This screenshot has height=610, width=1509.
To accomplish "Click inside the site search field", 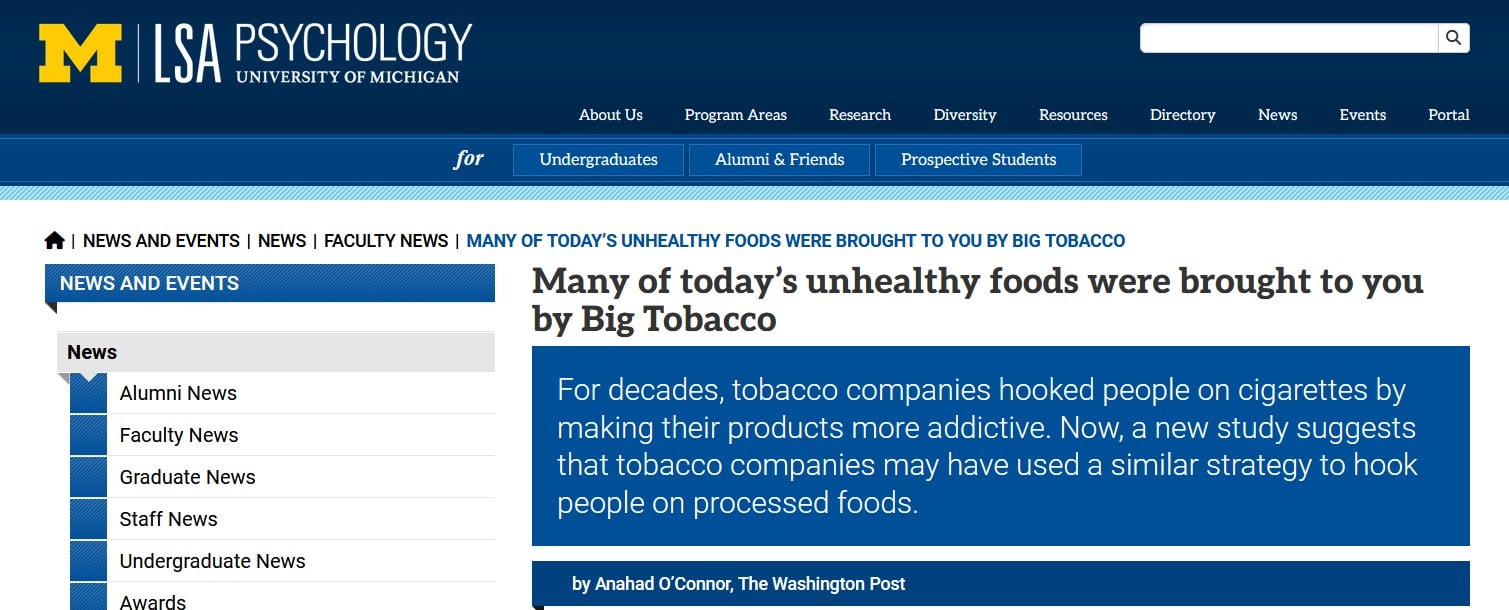I will [x=1289, y=38].
